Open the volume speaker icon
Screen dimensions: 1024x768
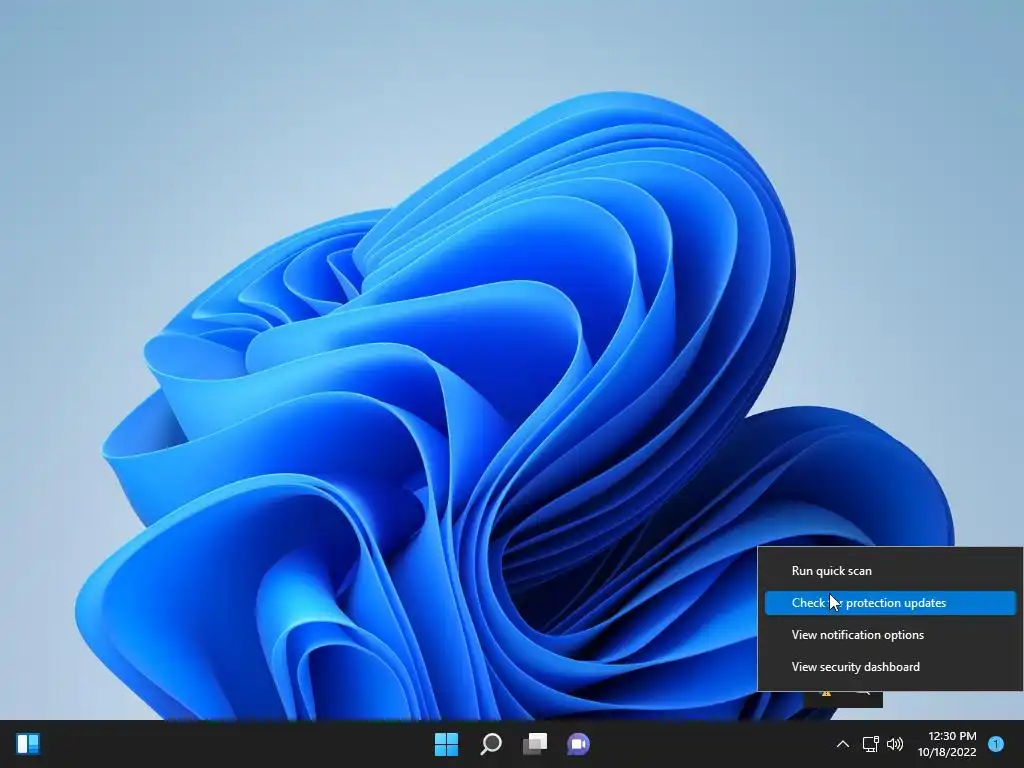click(x=895, y=744)
